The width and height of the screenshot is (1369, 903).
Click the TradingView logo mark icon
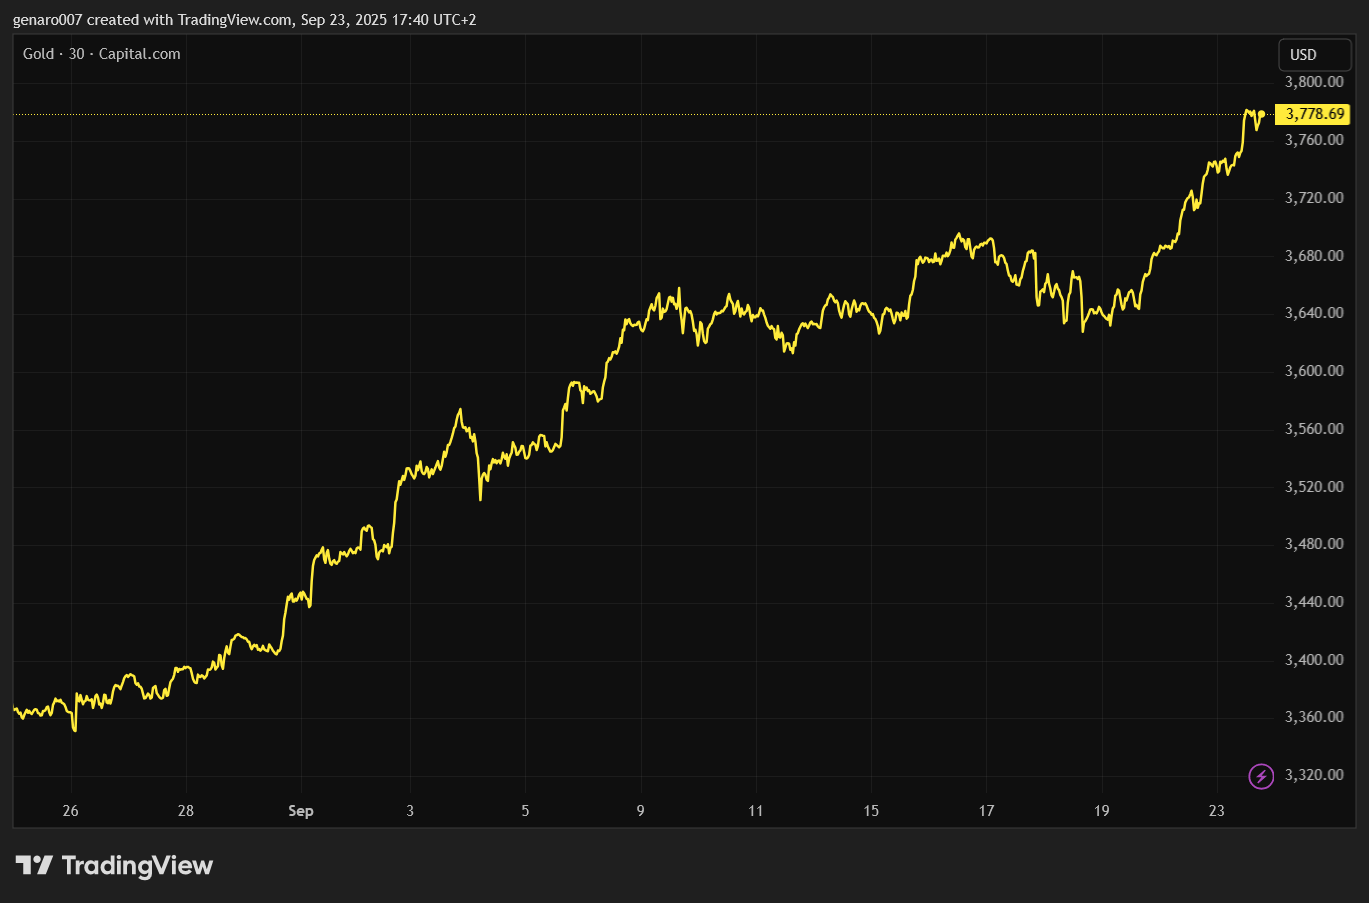pos(34,865)
